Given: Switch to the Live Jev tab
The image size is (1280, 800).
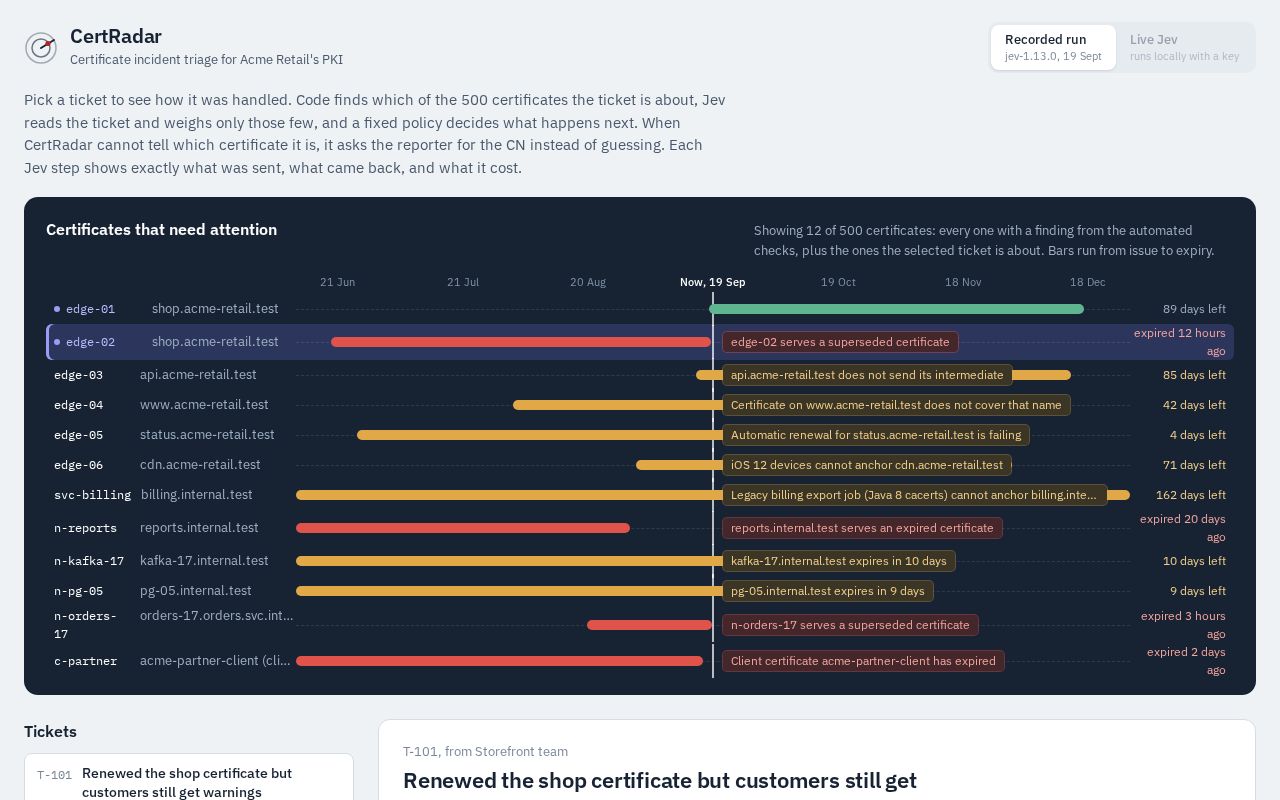Looking at the screenshot, I should tap(1184, 47).
